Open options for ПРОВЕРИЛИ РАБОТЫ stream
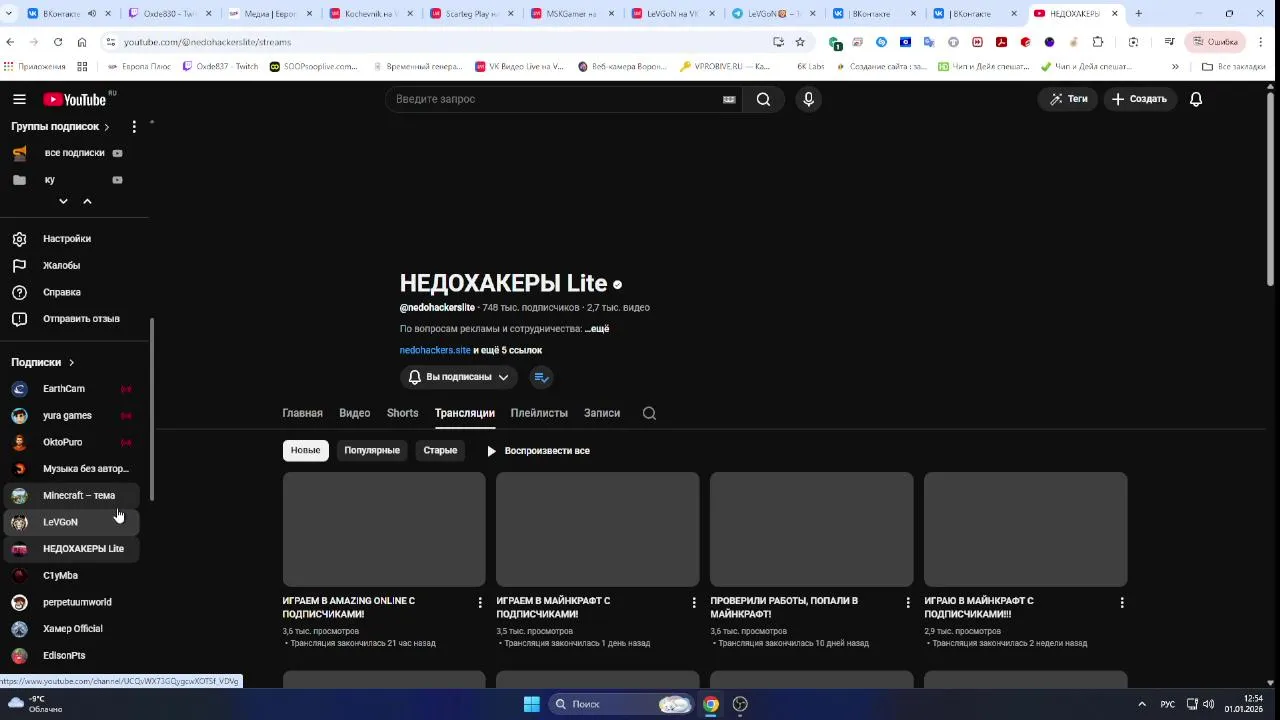The image size is (1280, 720). (x=908, y=602)
